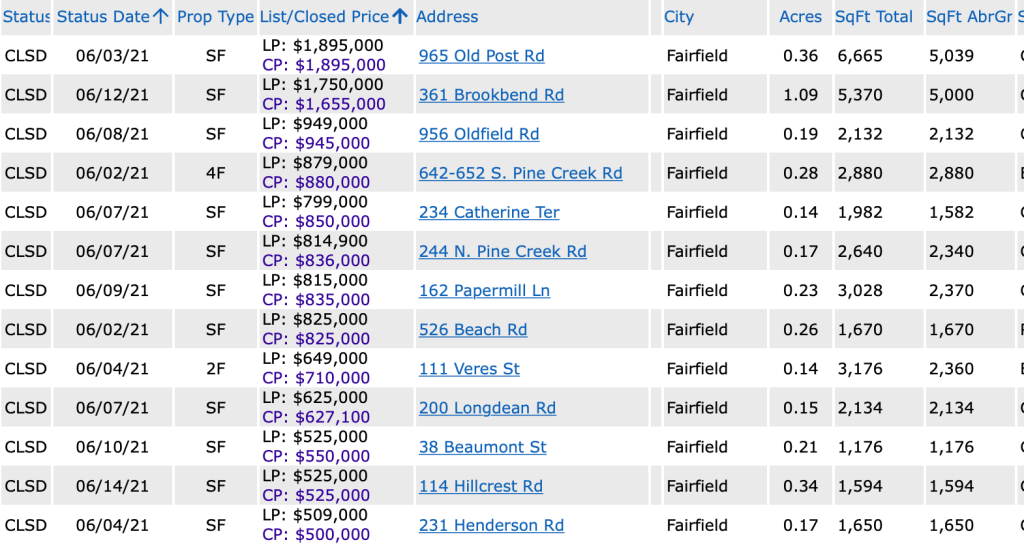1024x553 pixels.
Task: View 642-652 S. Pine Creek Rd listing
Action: [520, 173]
